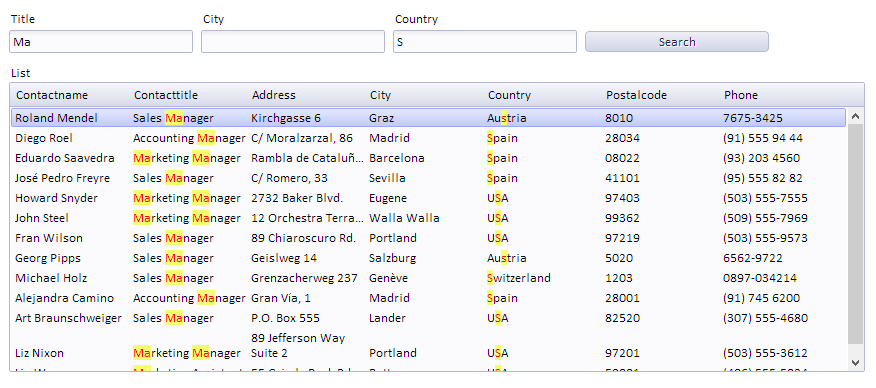This screenshot has width=876, height=388.
Task: Select the José Pedro Freyre row
Action: point(428,178)
